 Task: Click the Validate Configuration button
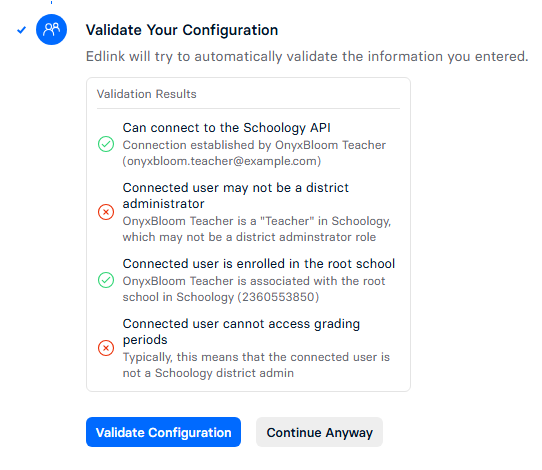click(x=163, y=432)
